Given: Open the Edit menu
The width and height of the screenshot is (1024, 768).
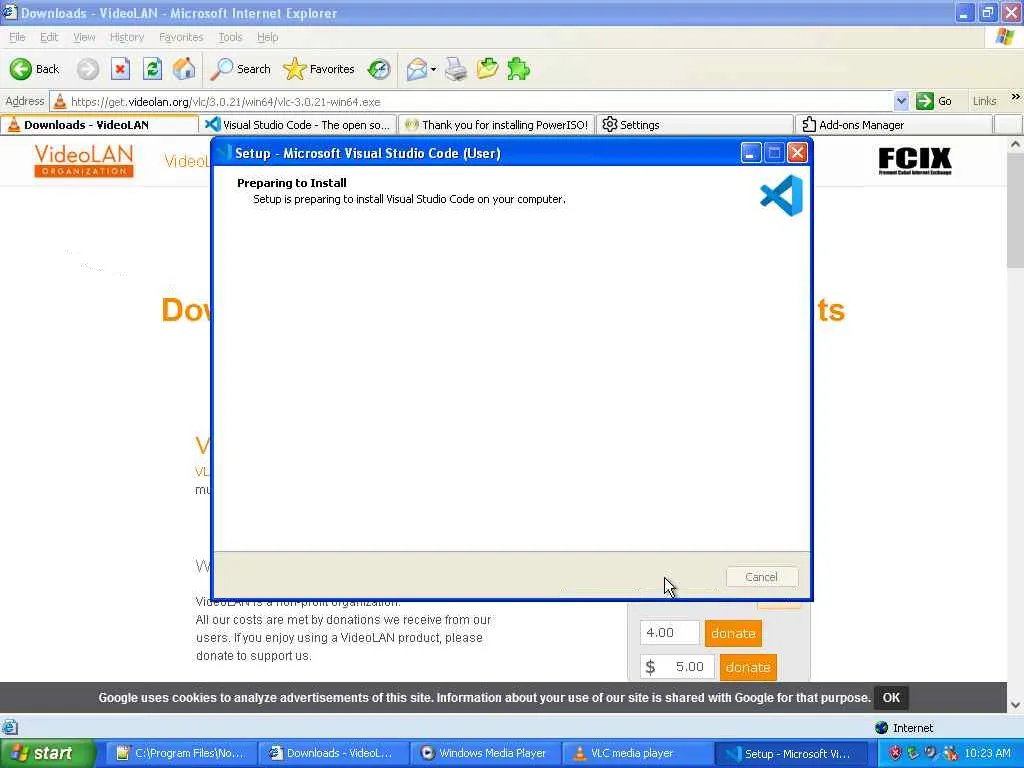Looking at the screenshot, I should pyautogui.click(x=49, y=37).
